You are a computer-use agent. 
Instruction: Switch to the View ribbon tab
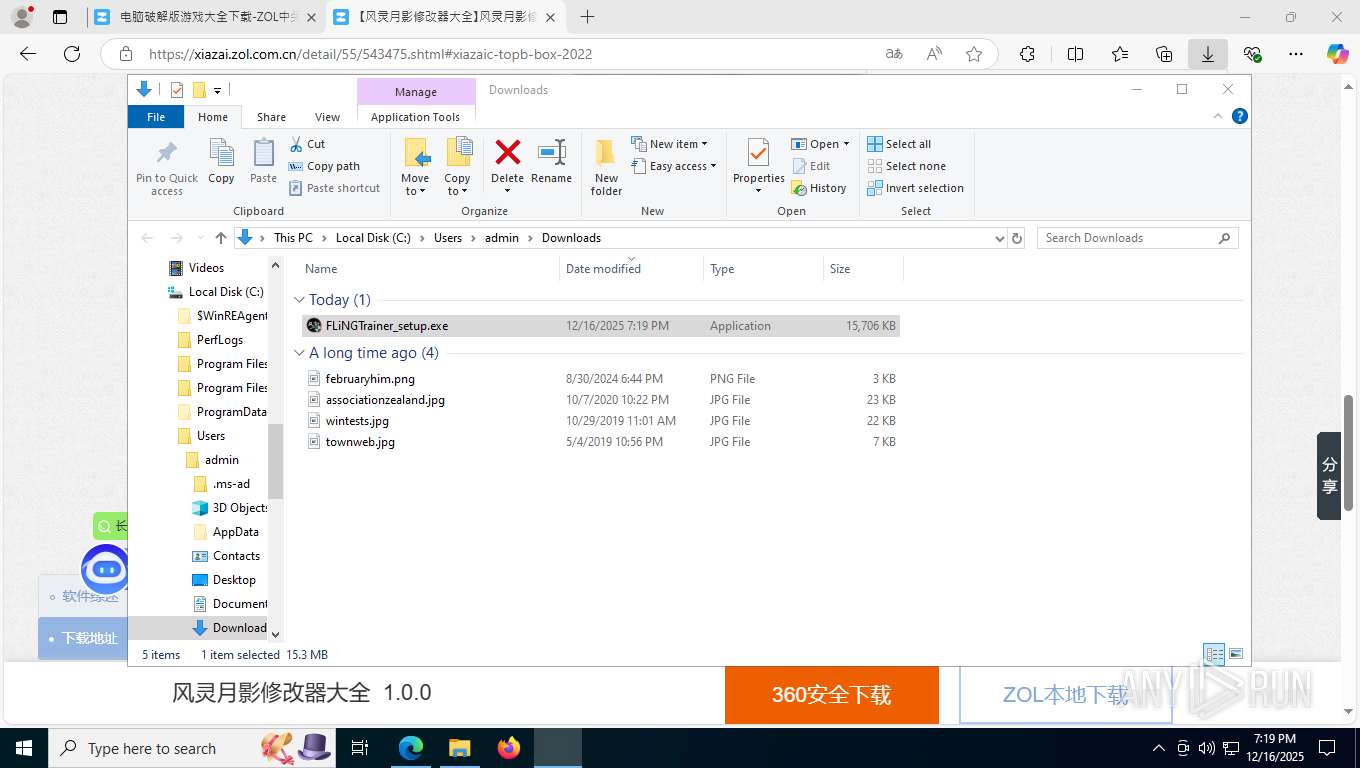328,117
